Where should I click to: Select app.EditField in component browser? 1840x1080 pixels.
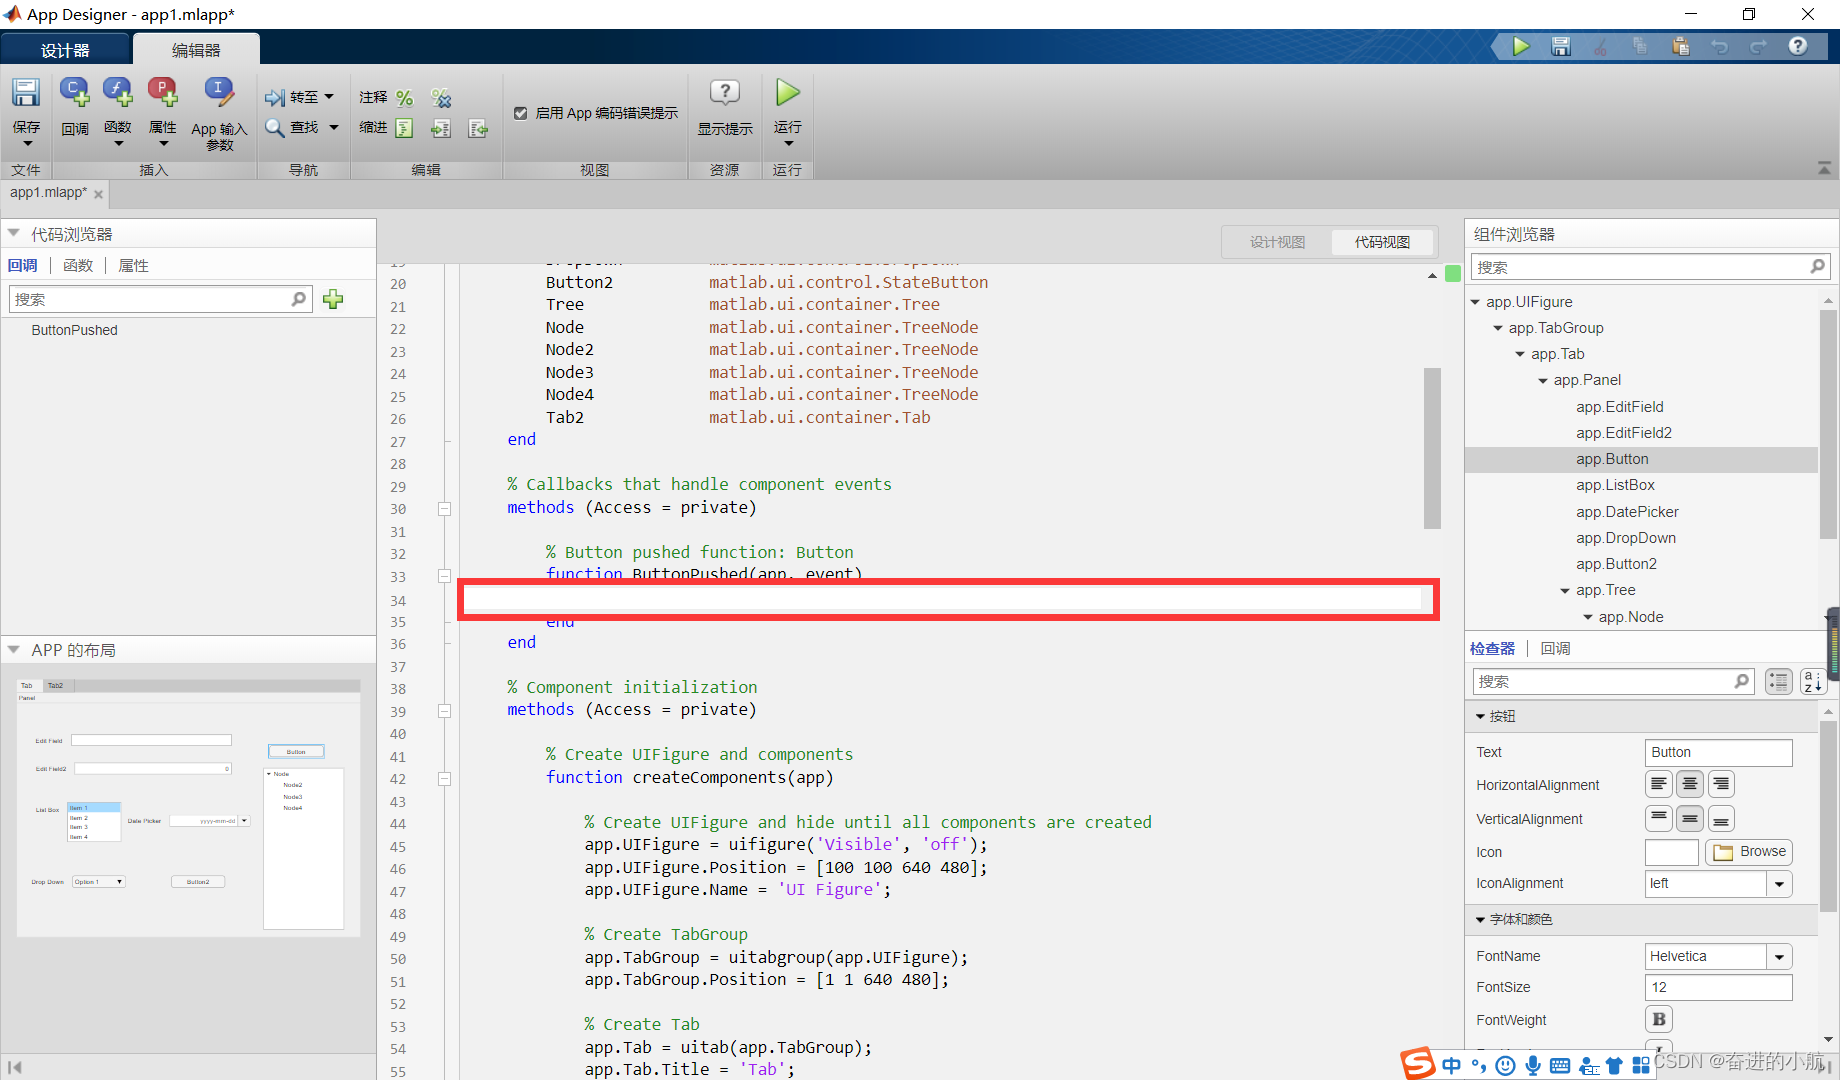tap(1620, 407)
